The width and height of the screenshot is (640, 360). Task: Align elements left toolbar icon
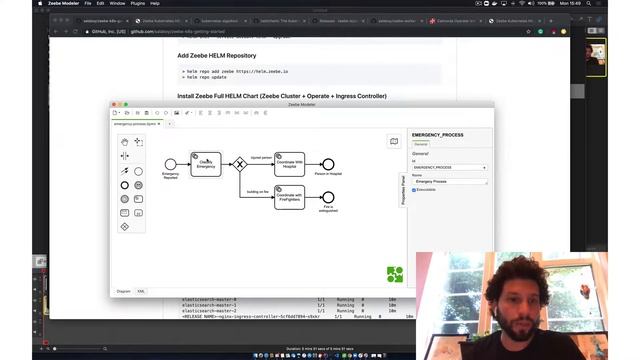[200, 113]
